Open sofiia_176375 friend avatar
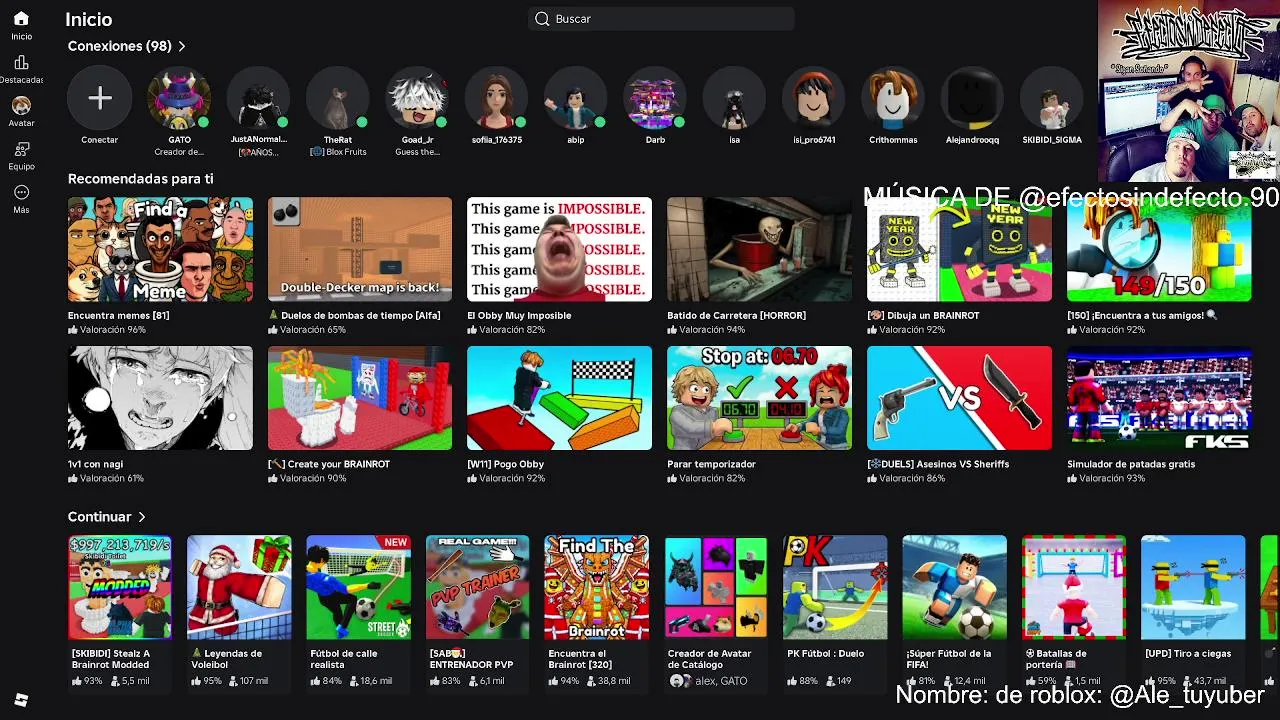 (497, 98)
